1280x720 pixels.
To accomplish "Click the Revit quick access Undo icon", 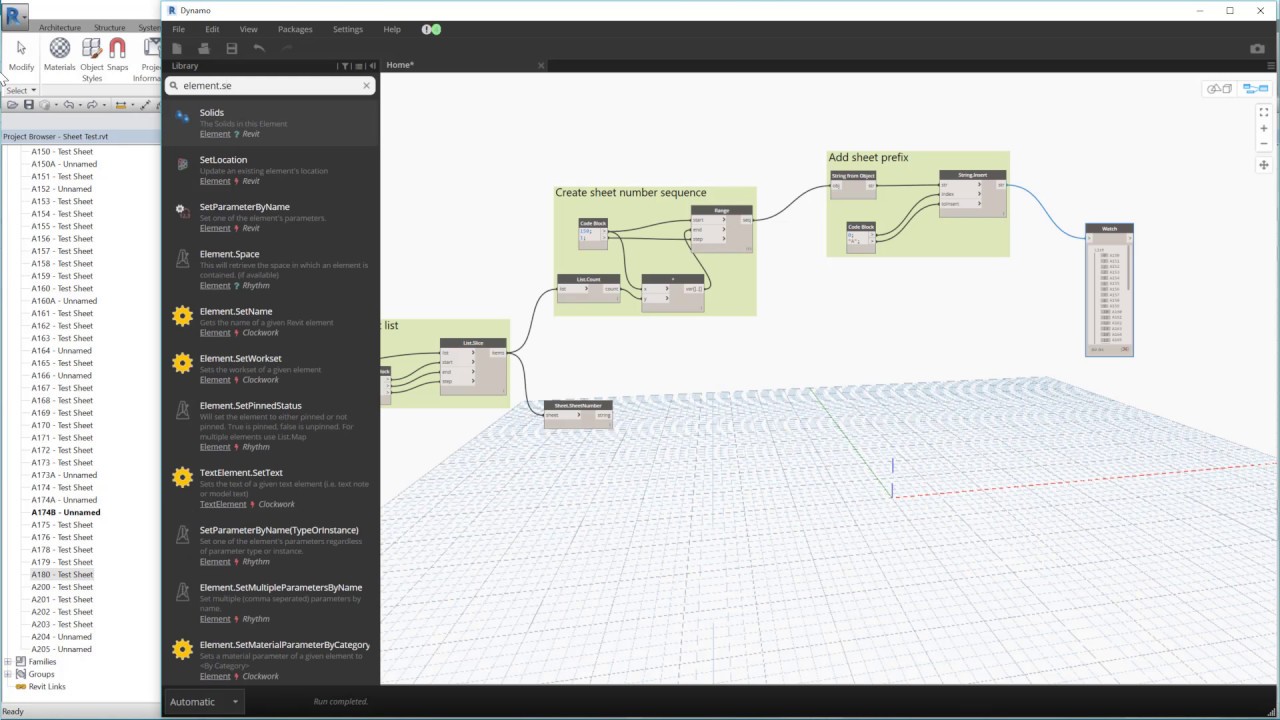I will click(x=68, y=105).
